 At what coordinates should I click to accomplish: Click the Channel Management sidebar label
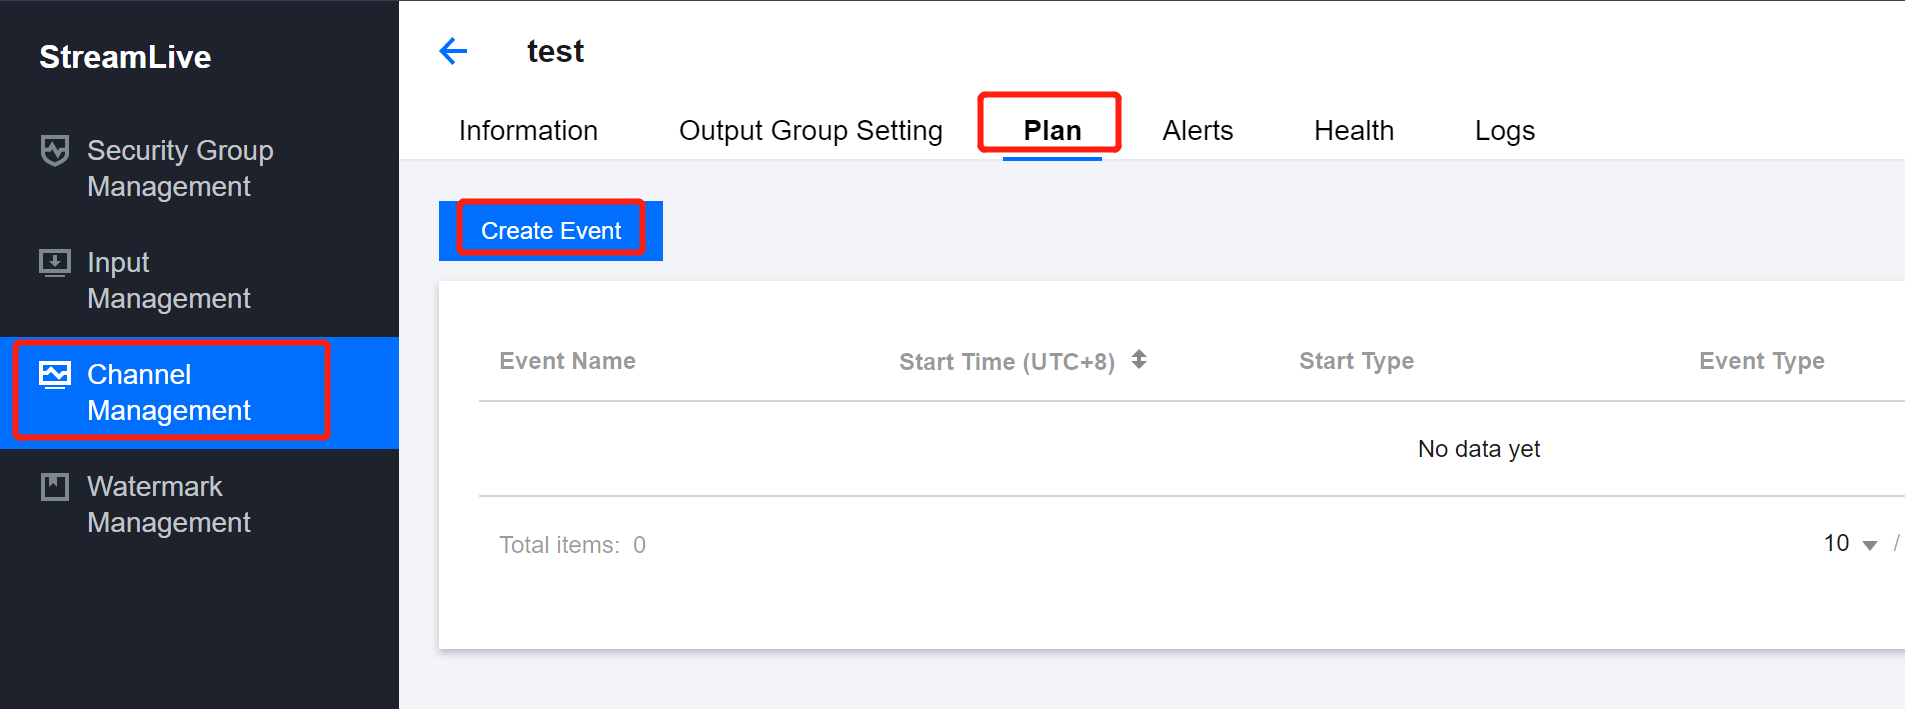pyautogui.click(x=168, y=392)
